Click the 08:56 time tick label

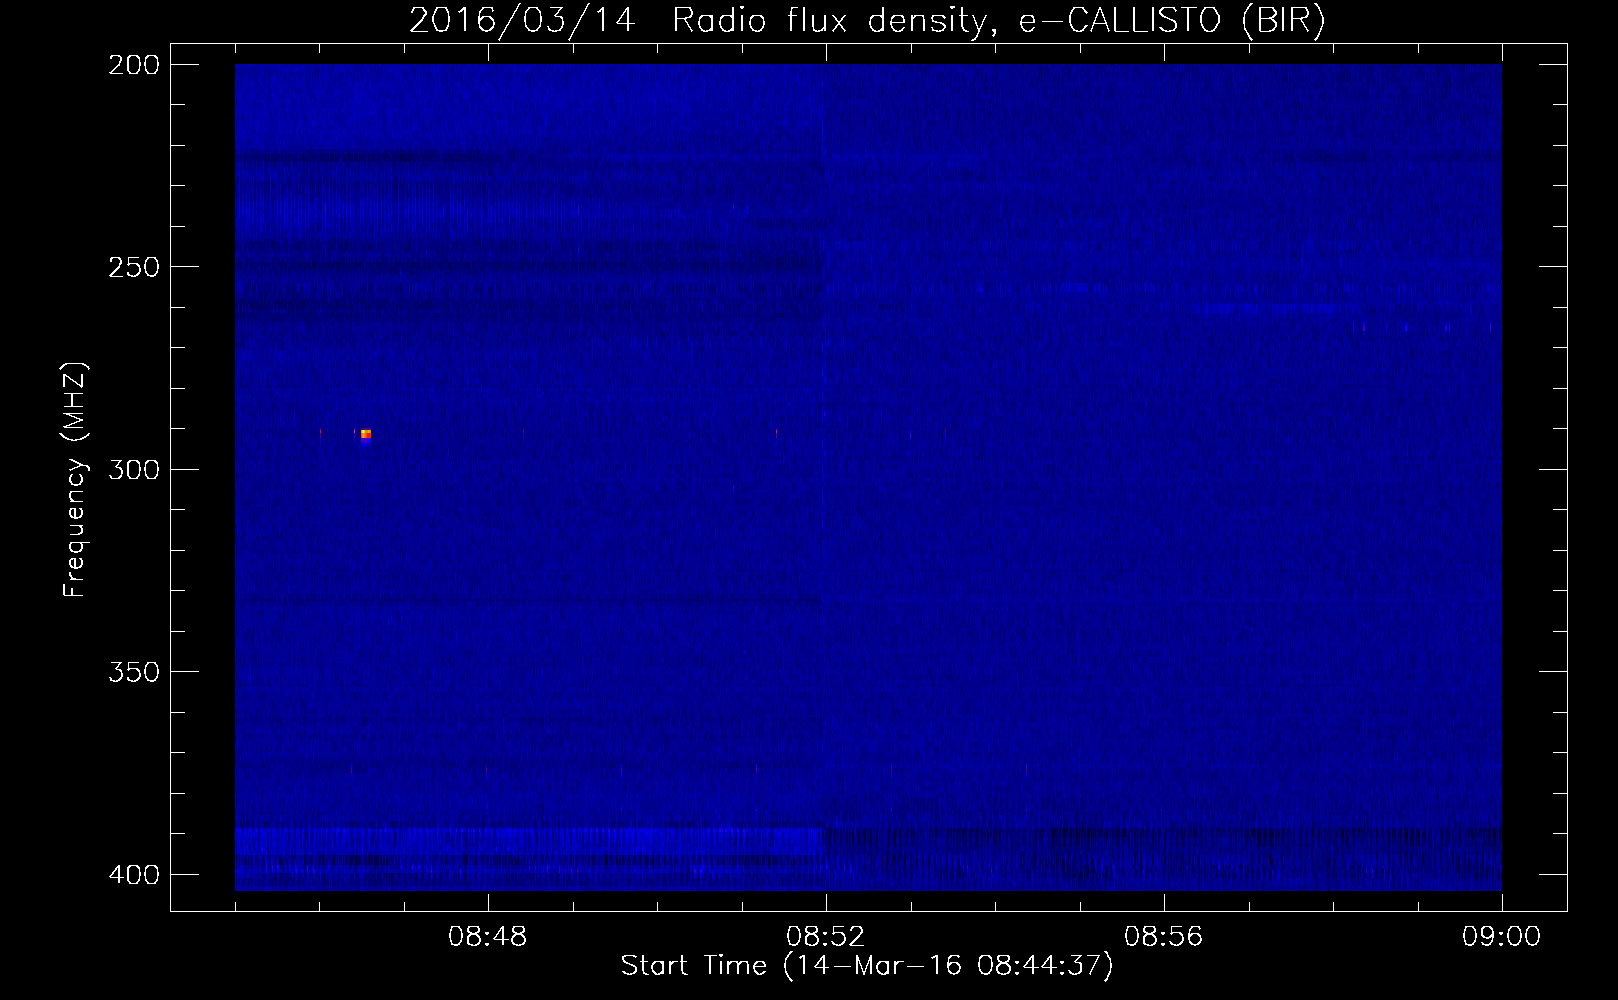[1164, 936]
